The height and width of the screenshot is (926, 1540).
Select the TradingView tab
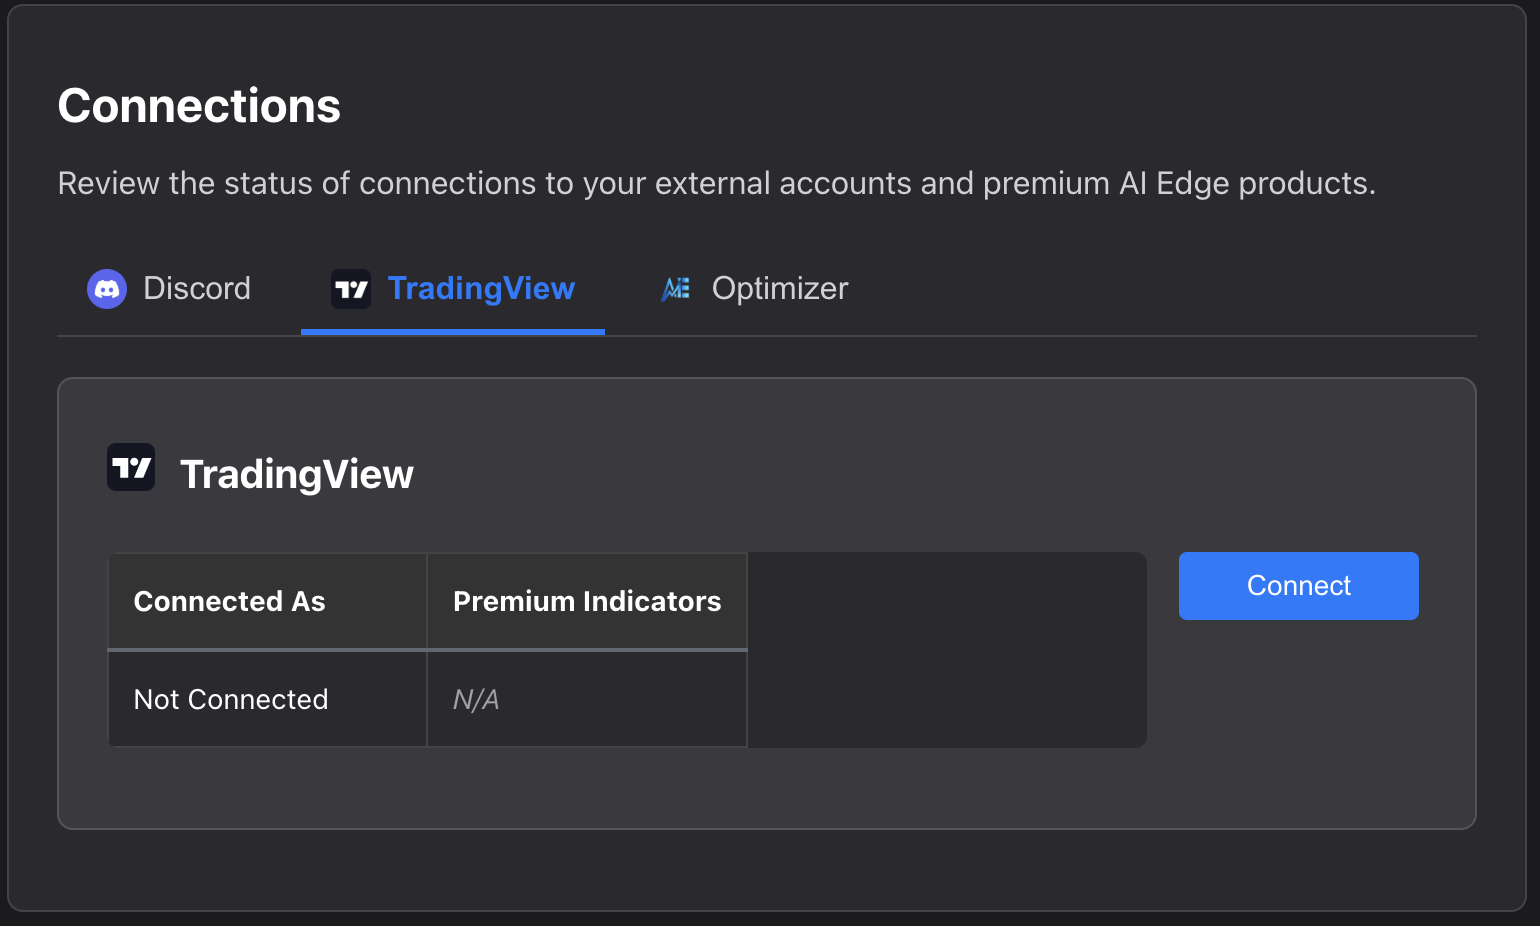pos(452,288)
